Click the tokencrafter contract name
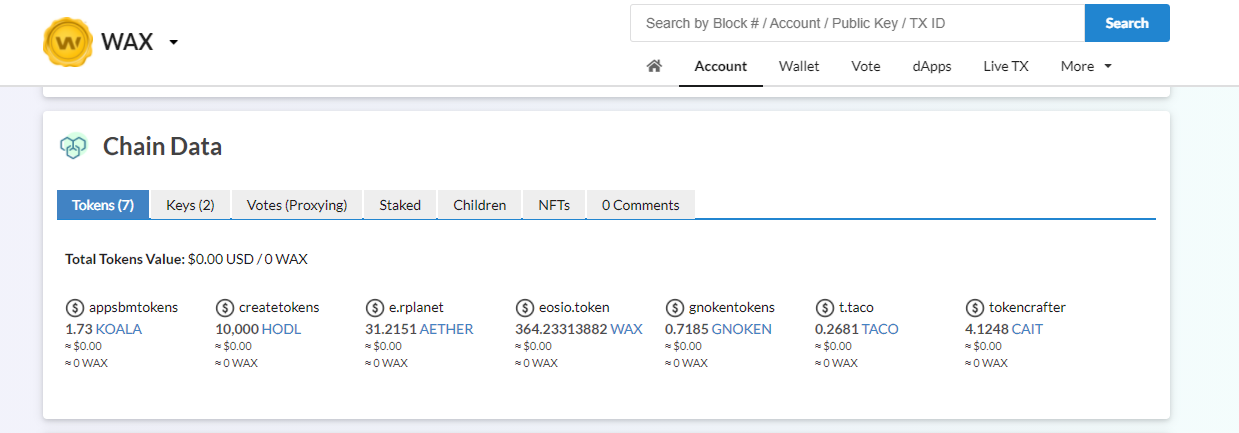 pyautogui.click(x=1028, y=307)
